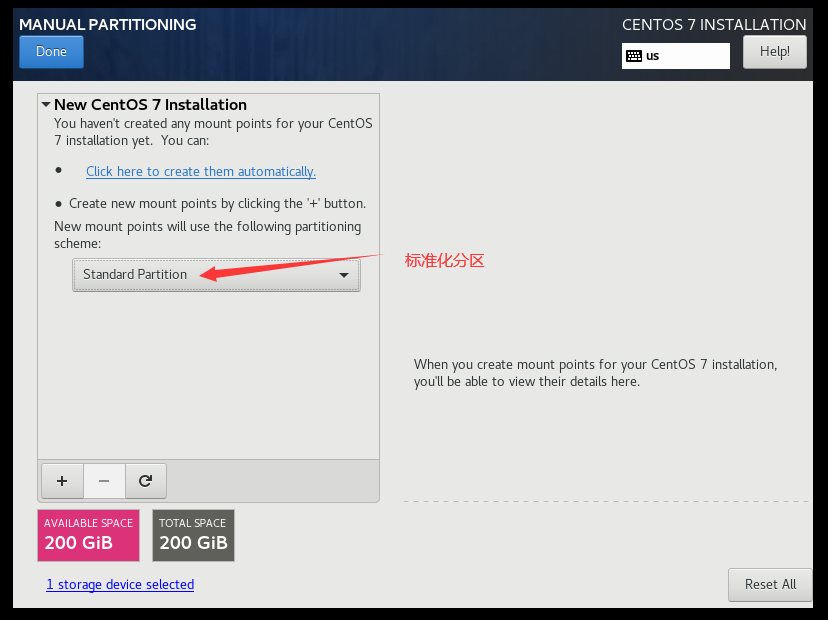Click the keyboard layout icon next to us
This screenshot has width=828, height=620.
tap(634, 56)
